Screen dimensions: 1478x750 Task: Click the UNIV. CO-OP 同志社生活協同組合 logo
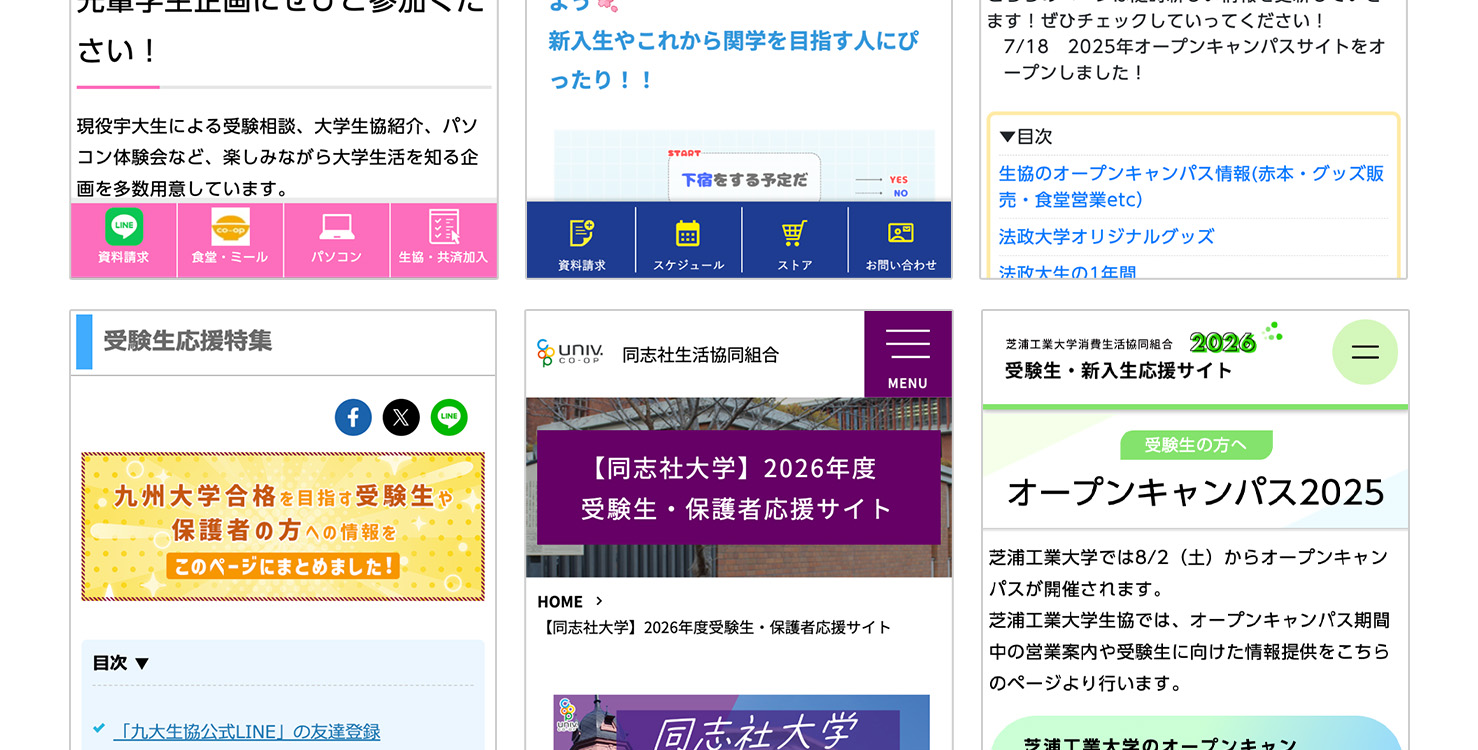coord(657,354)
